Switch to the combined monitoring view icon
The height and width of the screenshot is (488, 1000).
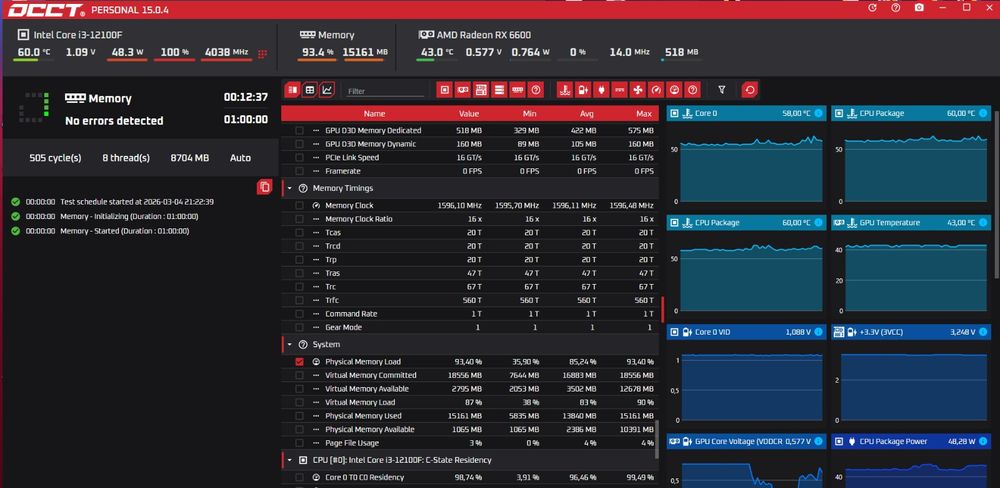(293, 90)
